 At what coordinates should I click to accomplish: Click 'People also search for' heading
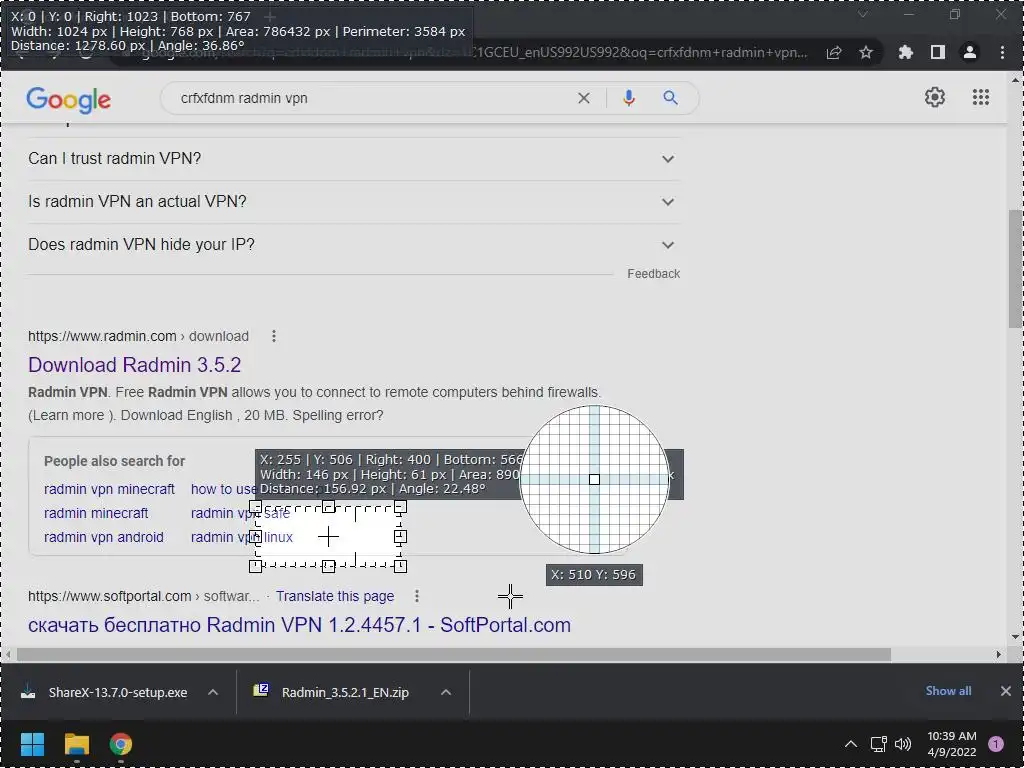point(114,461)
